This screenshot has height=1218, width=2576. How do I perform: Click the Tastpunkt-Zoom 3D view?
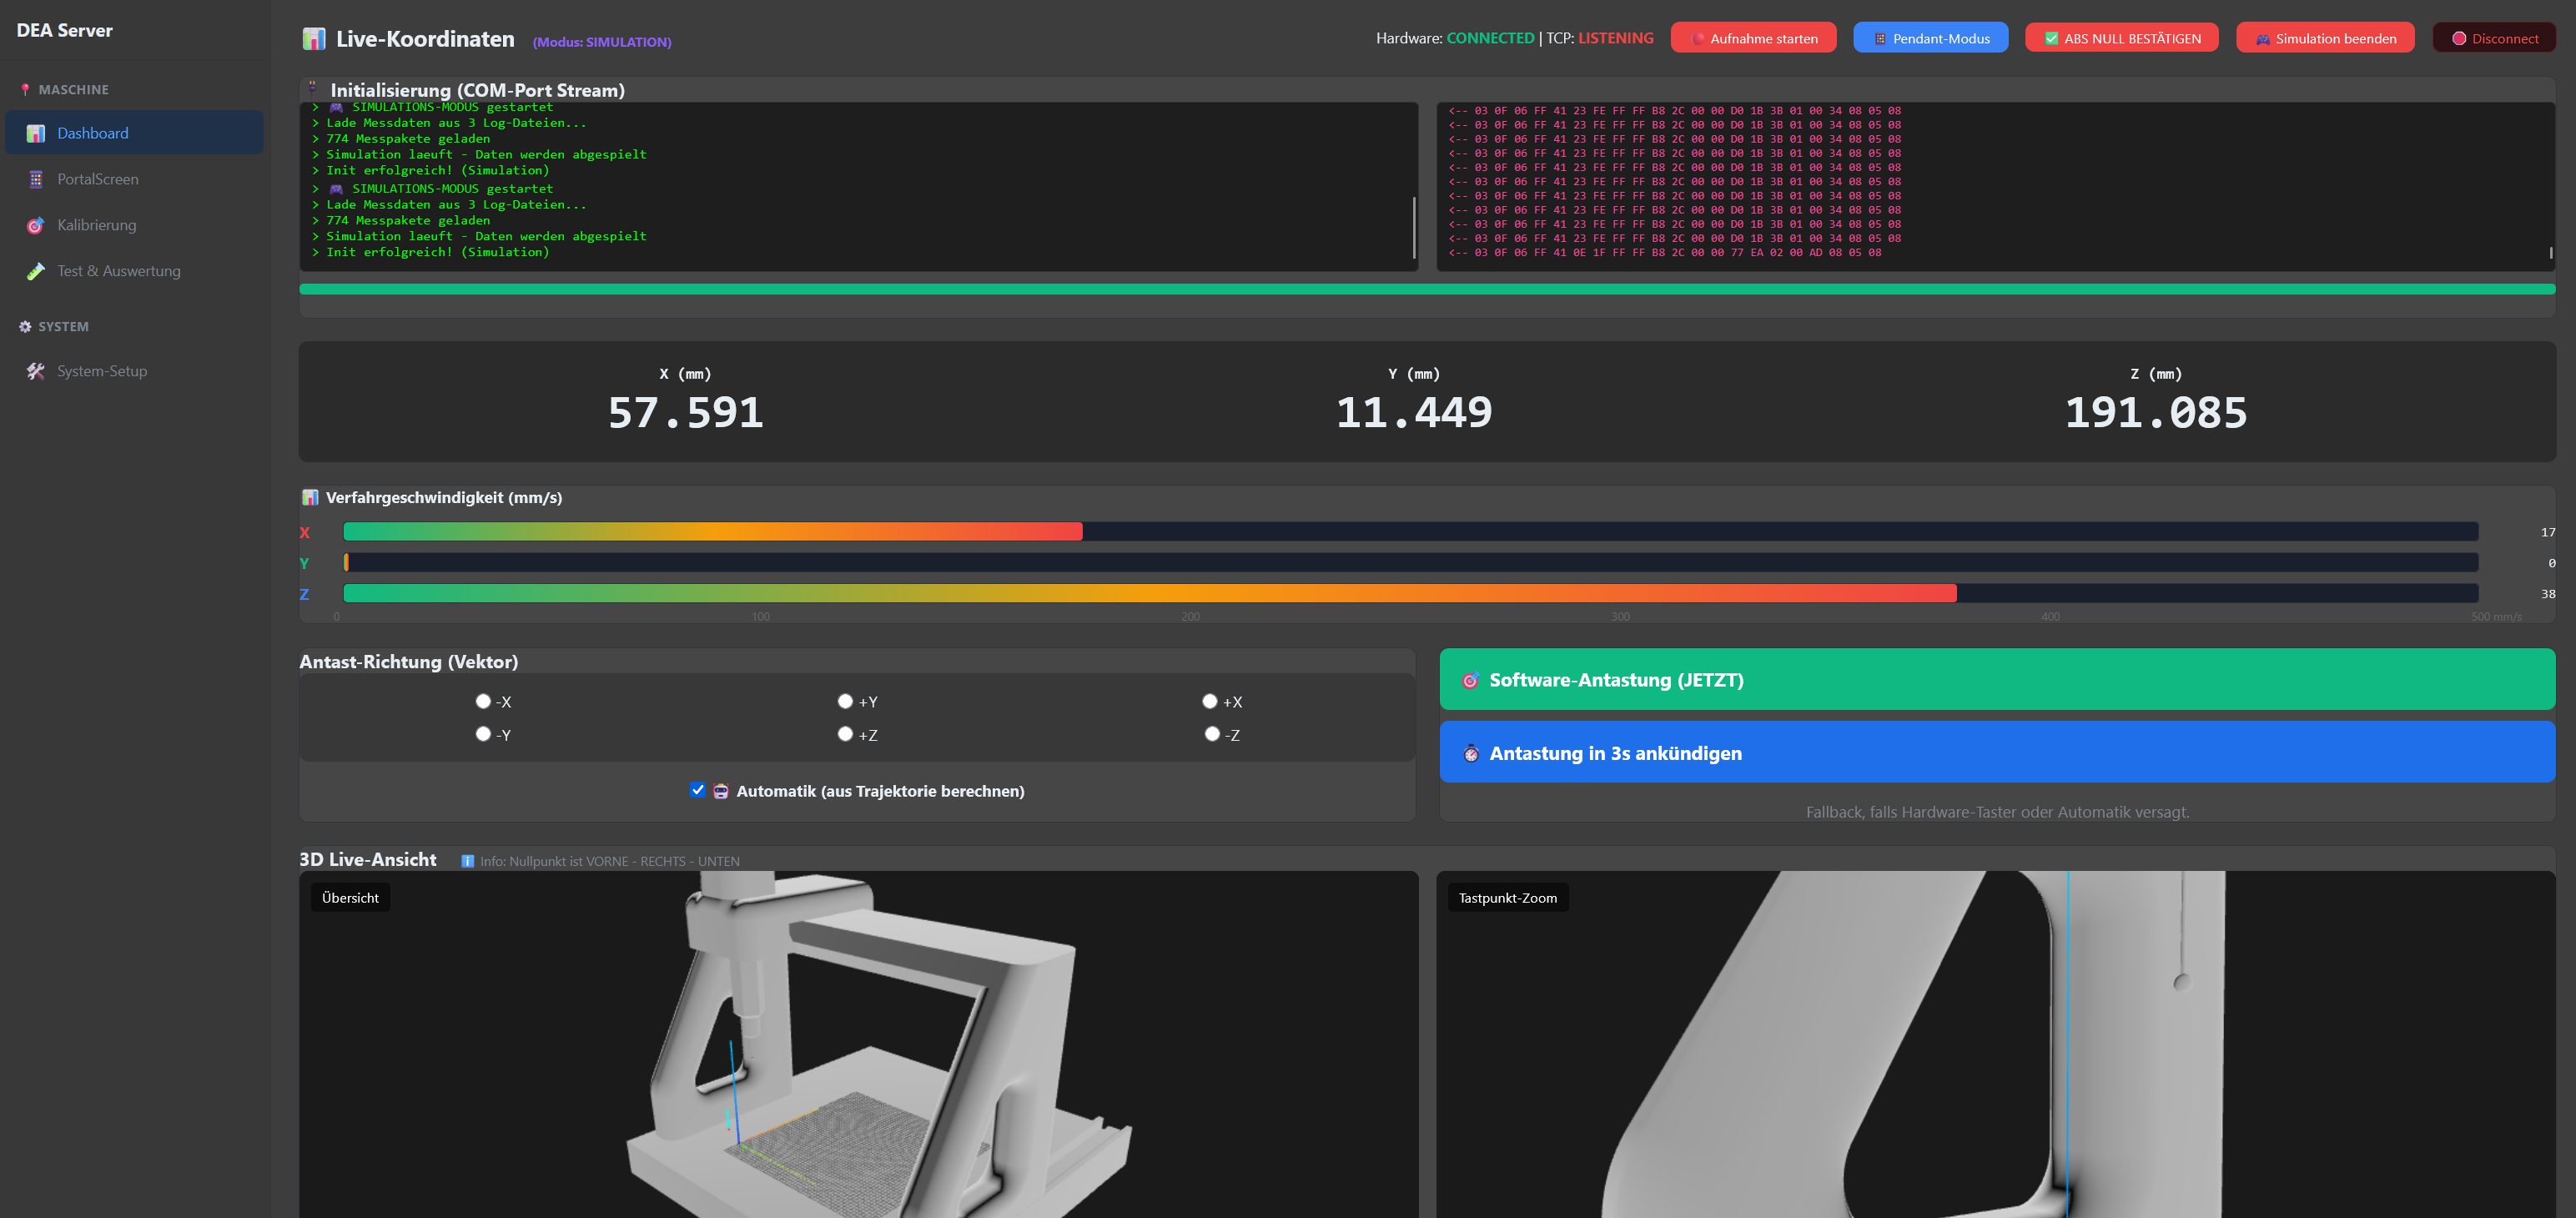pos(1996,1045)
